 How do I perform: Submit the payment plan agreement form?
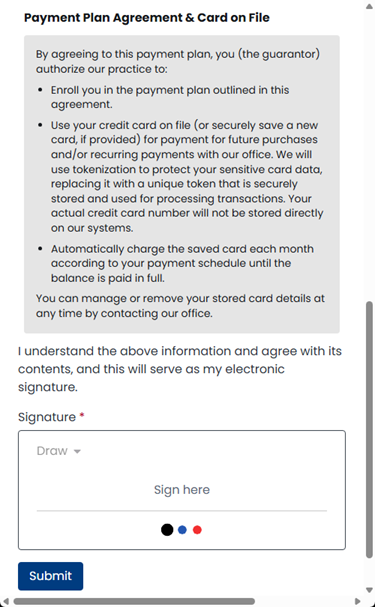tap(50, 576)
